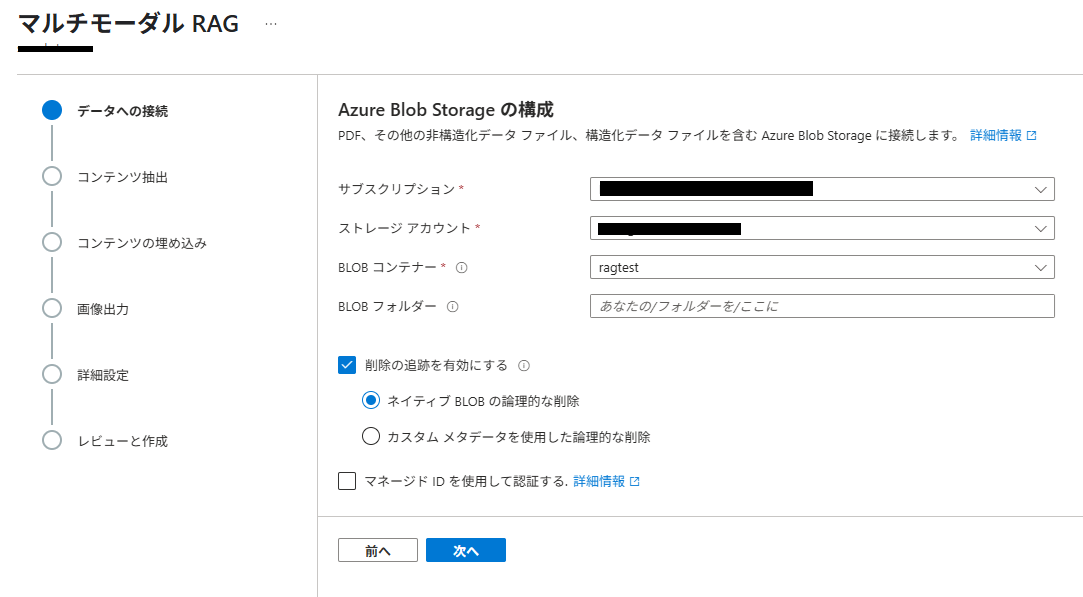1083x597 pixels.
Task: Go to the 詳細設定 step
Action: [x=103, y=375]
